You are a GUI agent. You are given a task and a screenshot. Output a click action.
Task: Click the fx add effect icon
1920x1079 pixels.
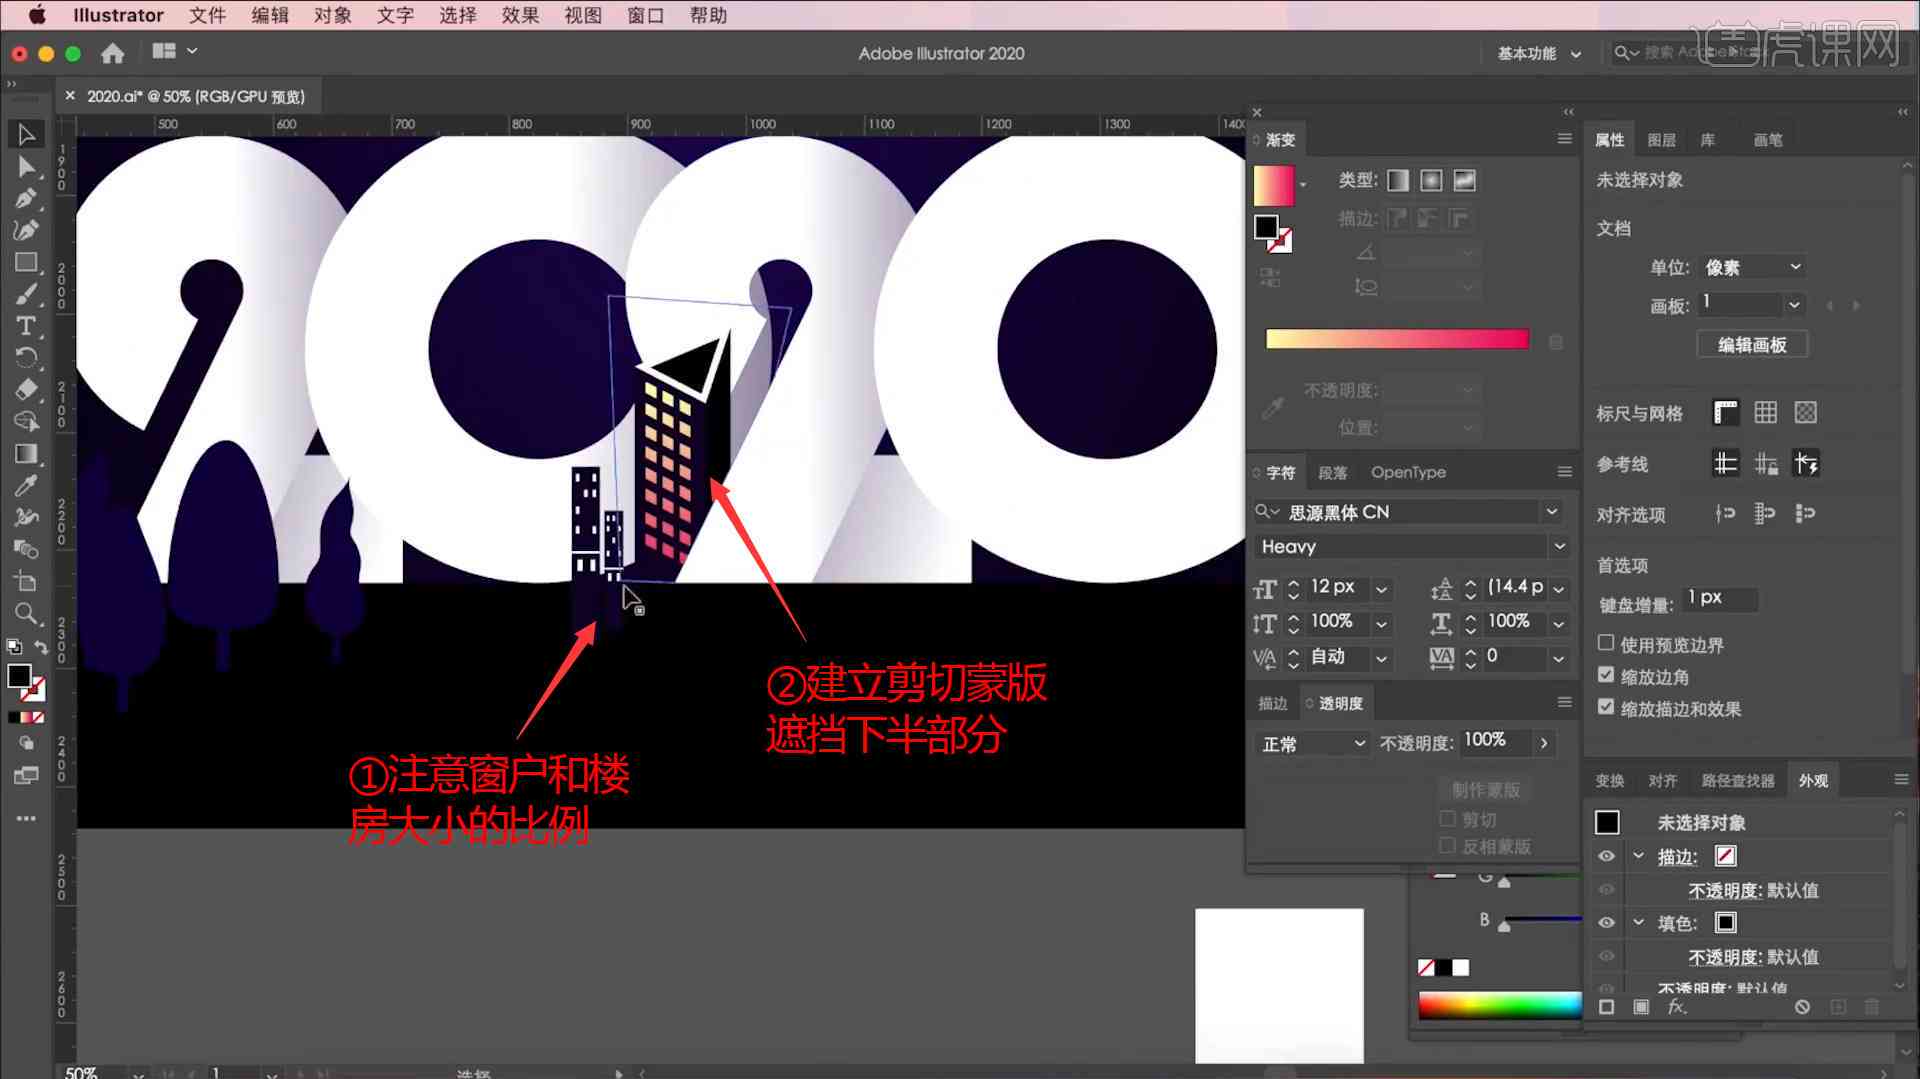coord(1677,1007)
